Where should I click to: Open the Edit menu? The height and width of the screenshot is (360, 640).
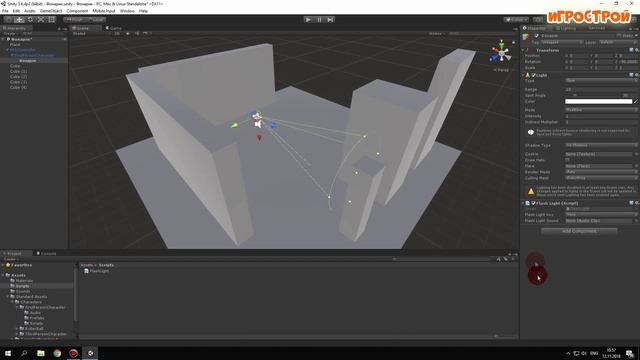click(16, 11)
